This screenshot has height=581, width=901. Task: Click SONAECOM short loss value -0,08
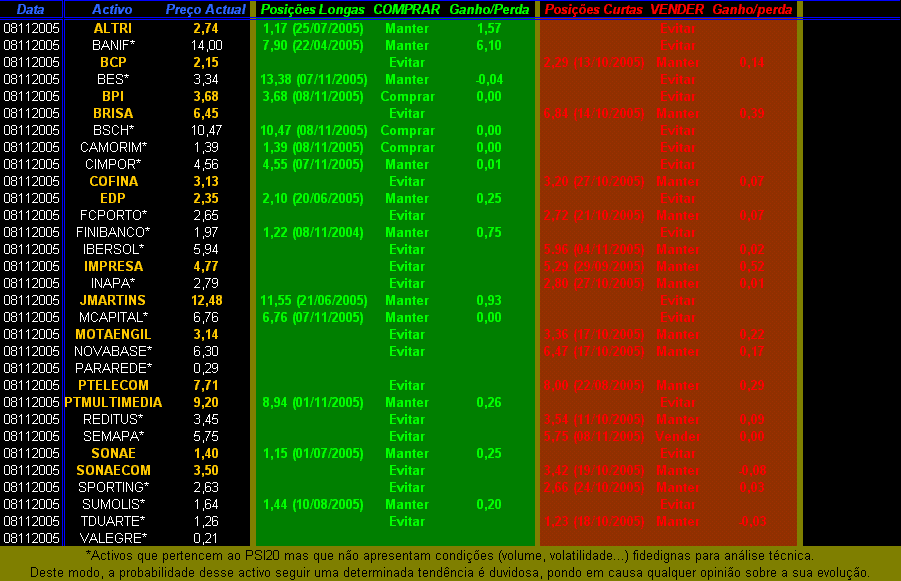752,470
